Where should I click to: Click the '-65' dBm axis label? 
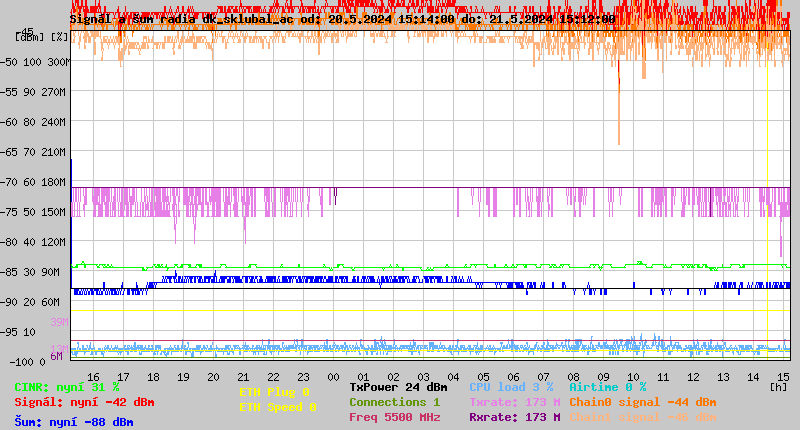click(x=8, y=152)
